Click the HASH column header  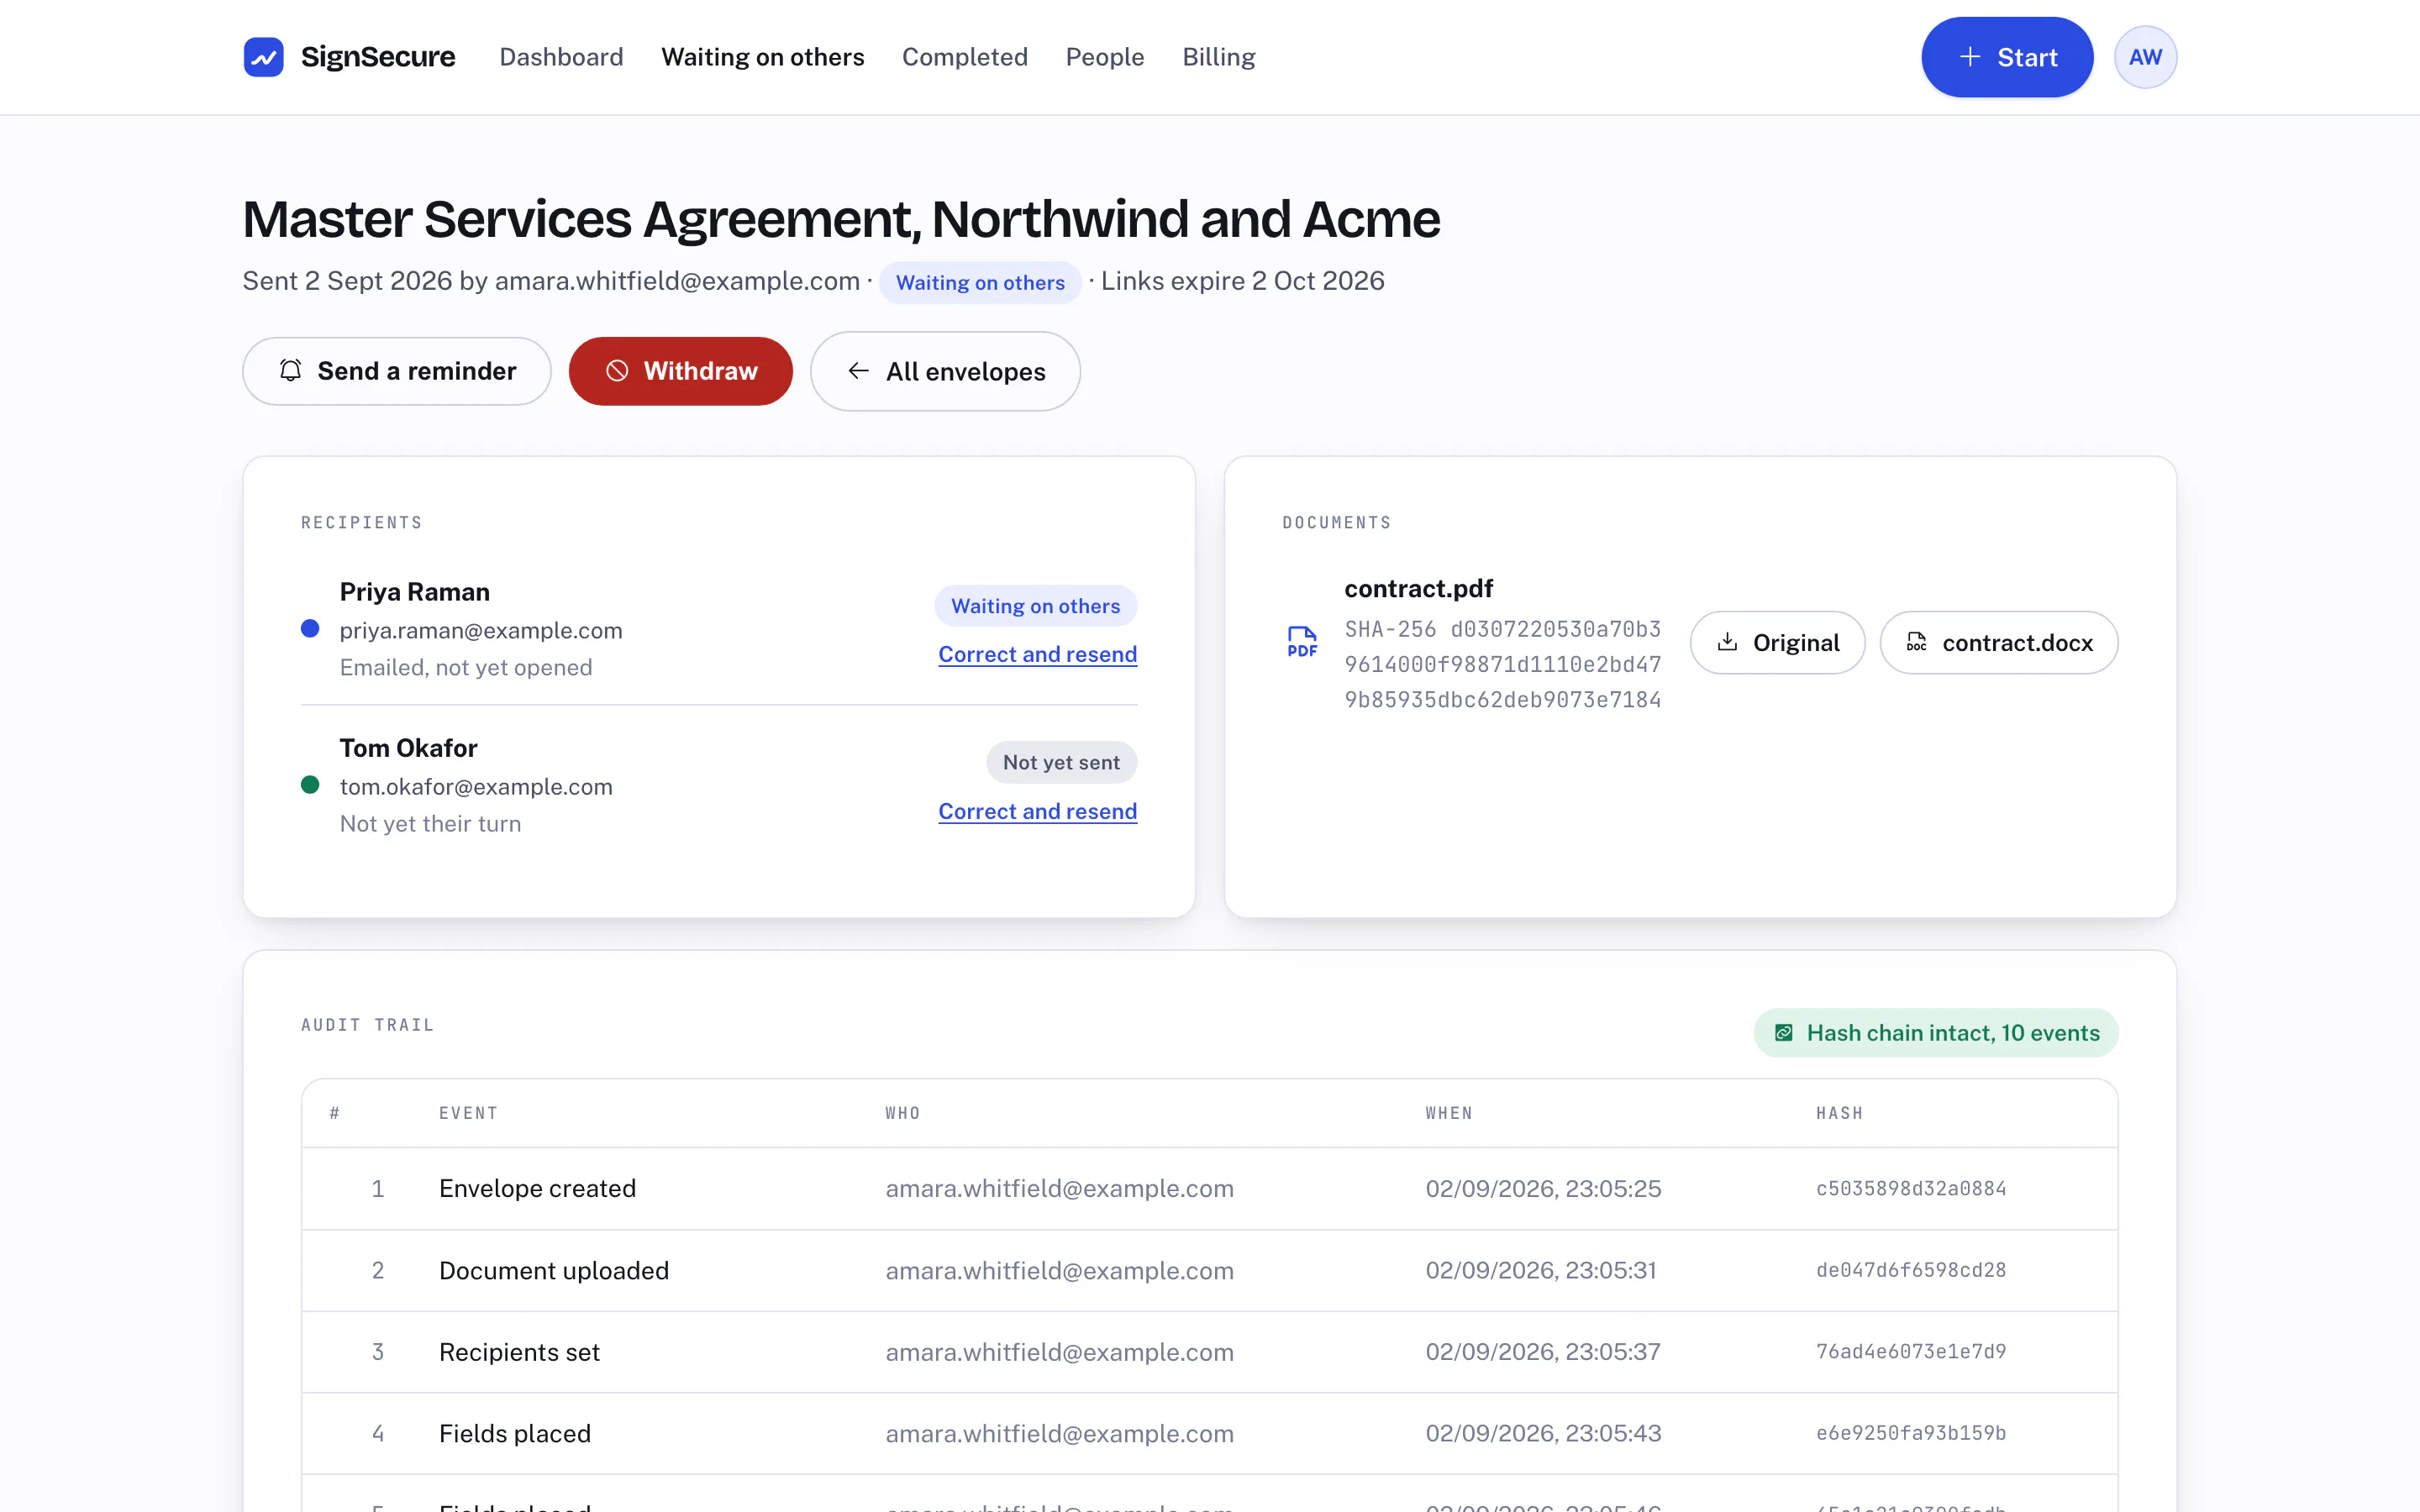1839,1113
